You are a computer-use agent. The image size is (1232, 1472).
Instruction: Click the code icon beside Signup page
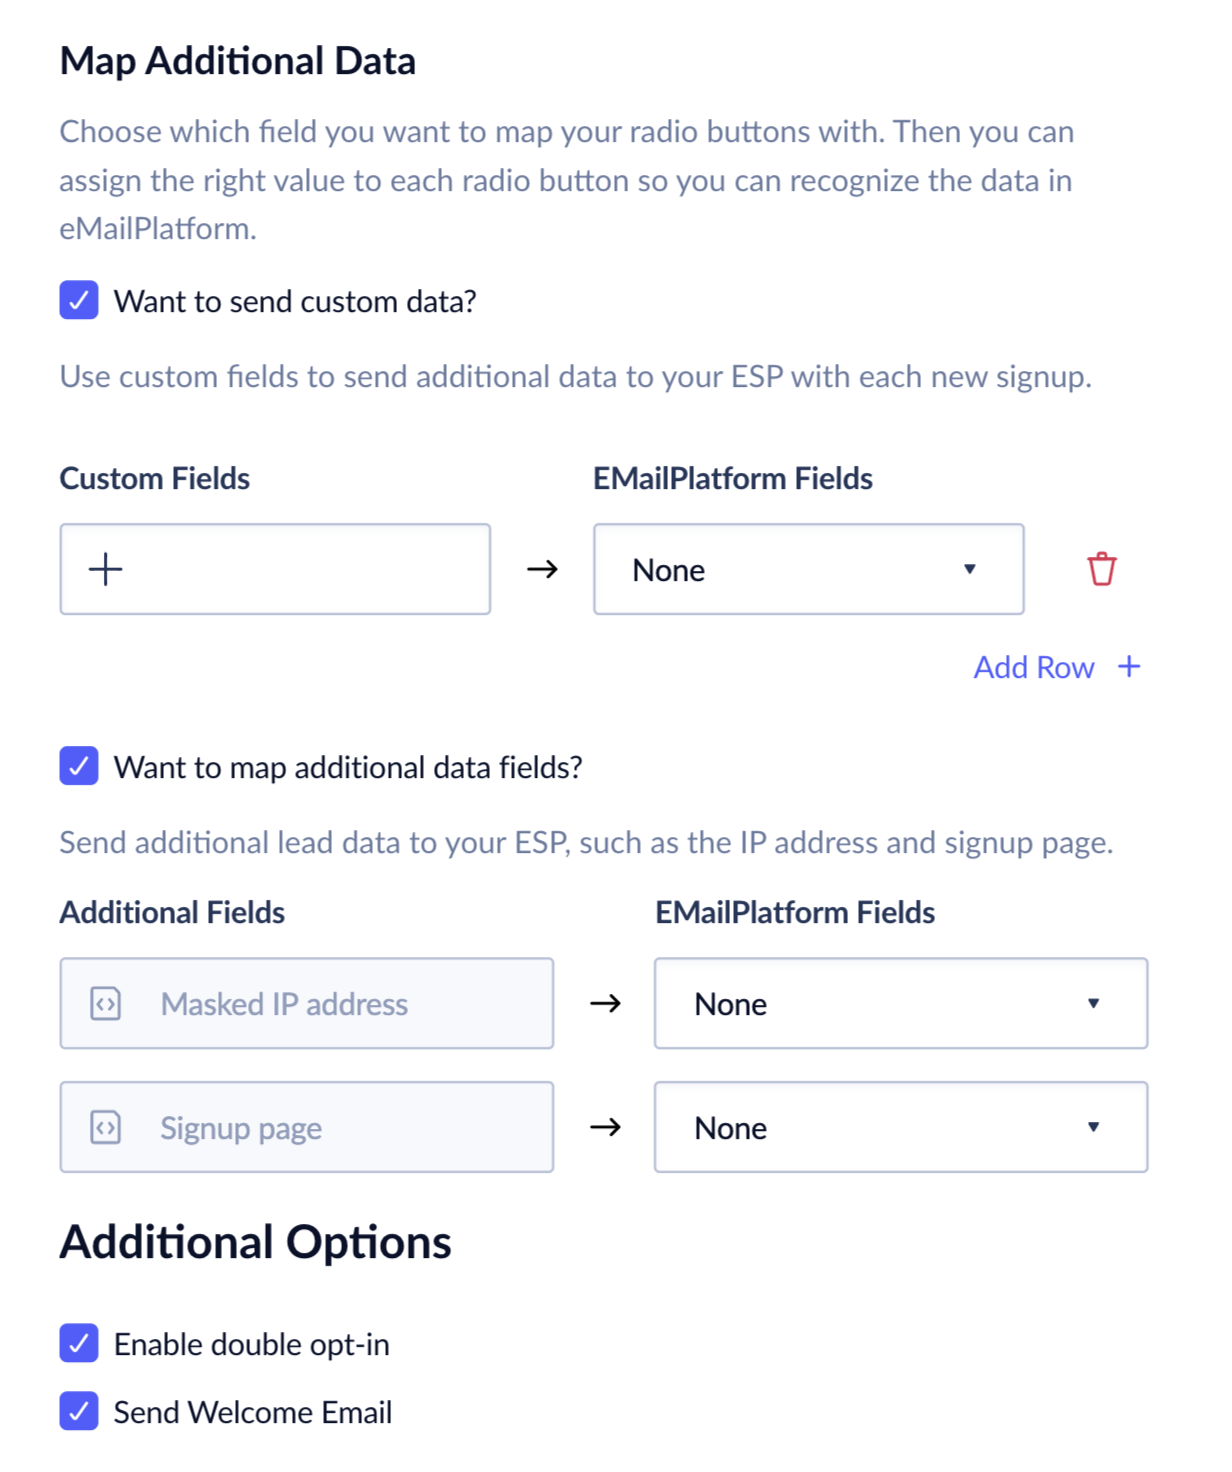(106, 1127)
